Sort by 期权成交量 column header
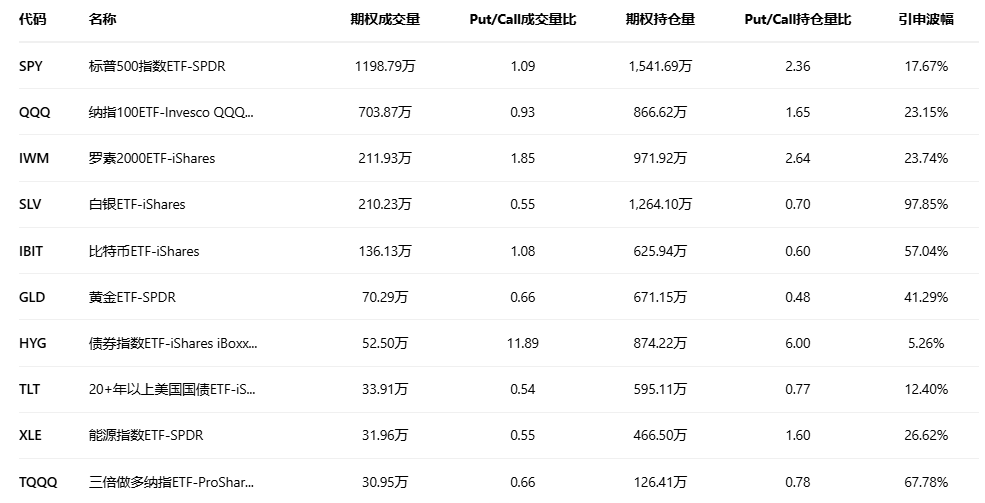Screen dimensions: 985x503 point(385,19)
